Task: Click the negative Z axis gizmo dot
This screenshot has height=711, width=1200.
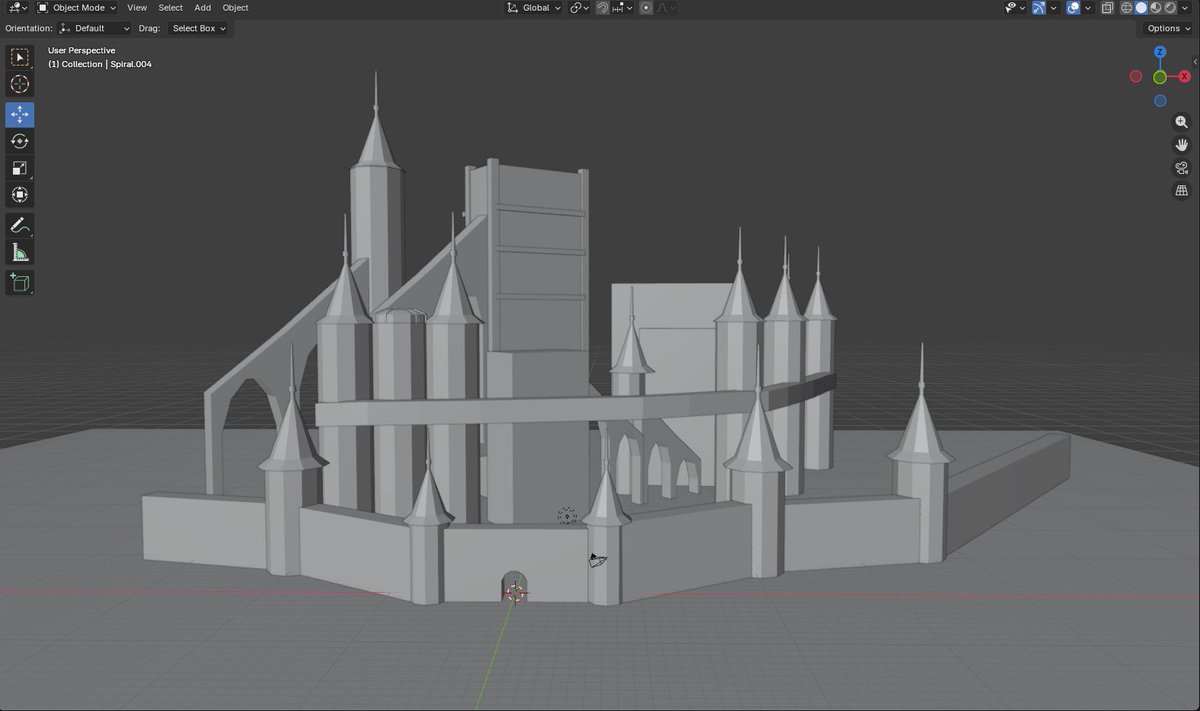Action: (x=1160, y=101)
